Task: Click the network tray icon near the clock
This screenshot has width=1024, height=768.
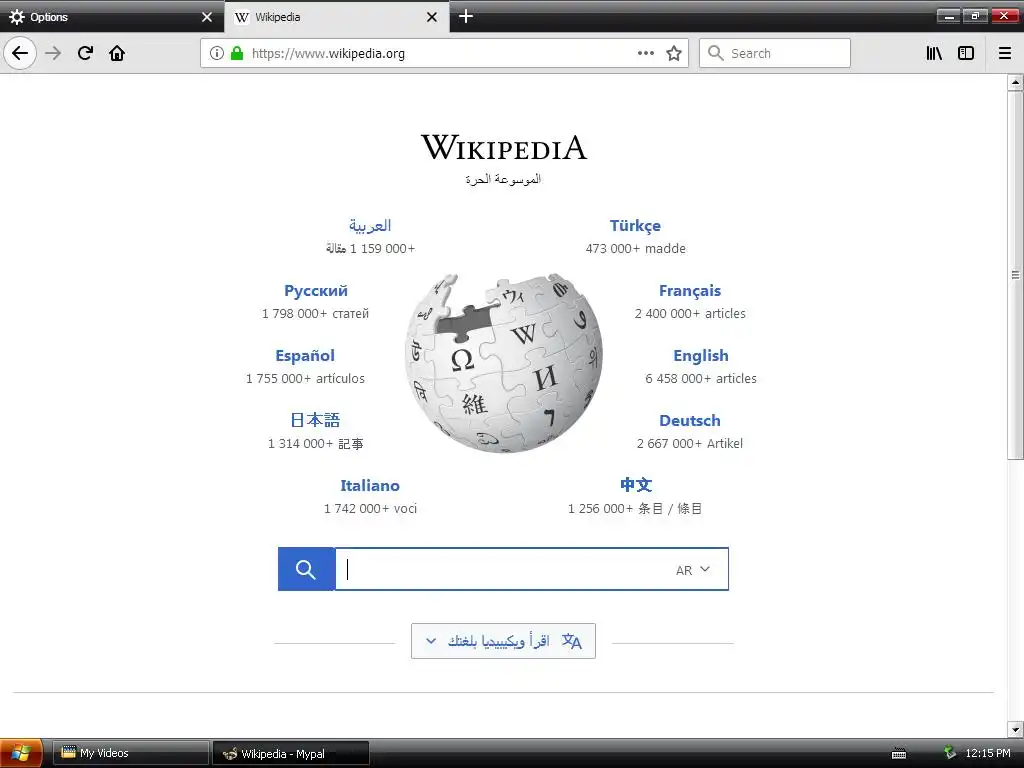Action: (950, 753)
